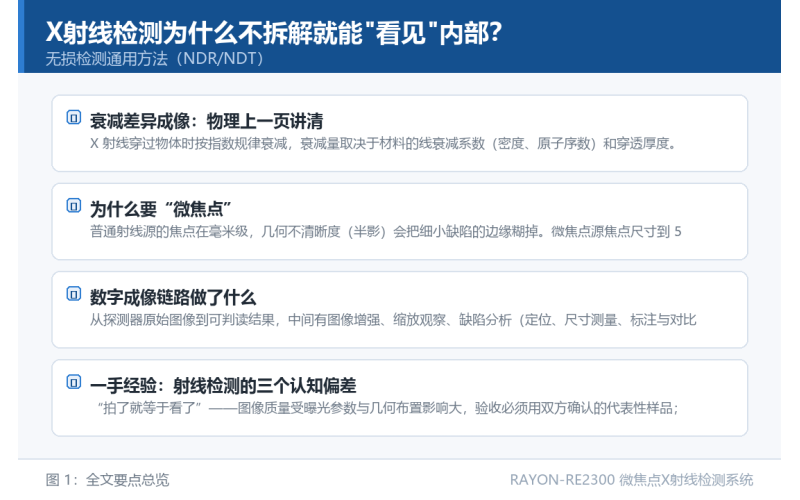Image resolution: width=800 pixels, height=500 pixels.
Task: Click heading 数字成像链路做了什么
Action: 173,297
